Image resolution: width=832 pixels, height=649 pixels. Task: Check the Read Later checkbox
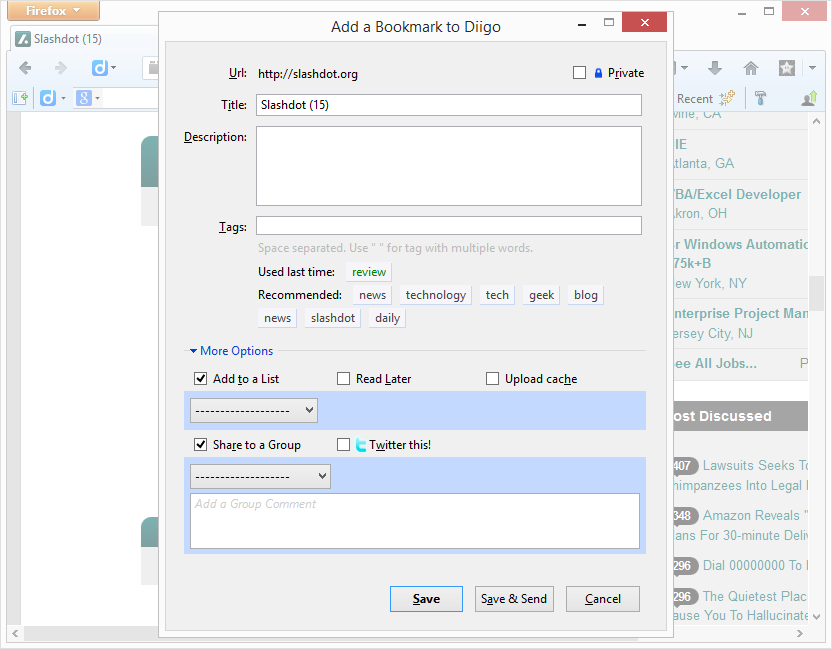click(343, 378)
